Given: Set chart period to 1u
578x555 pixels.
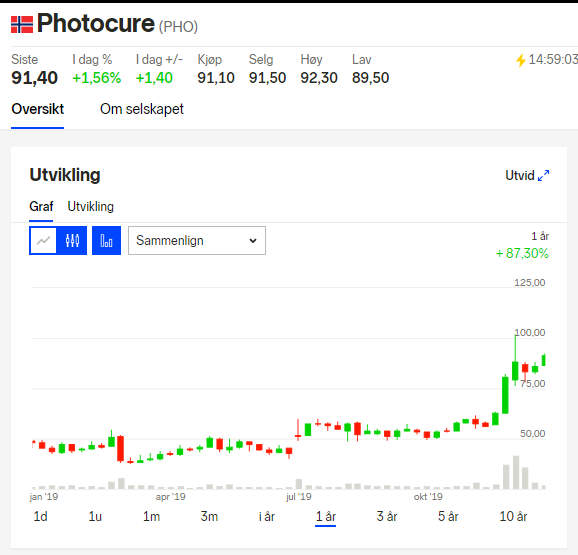Looking at the screenshot, I should tap(95, 516).
